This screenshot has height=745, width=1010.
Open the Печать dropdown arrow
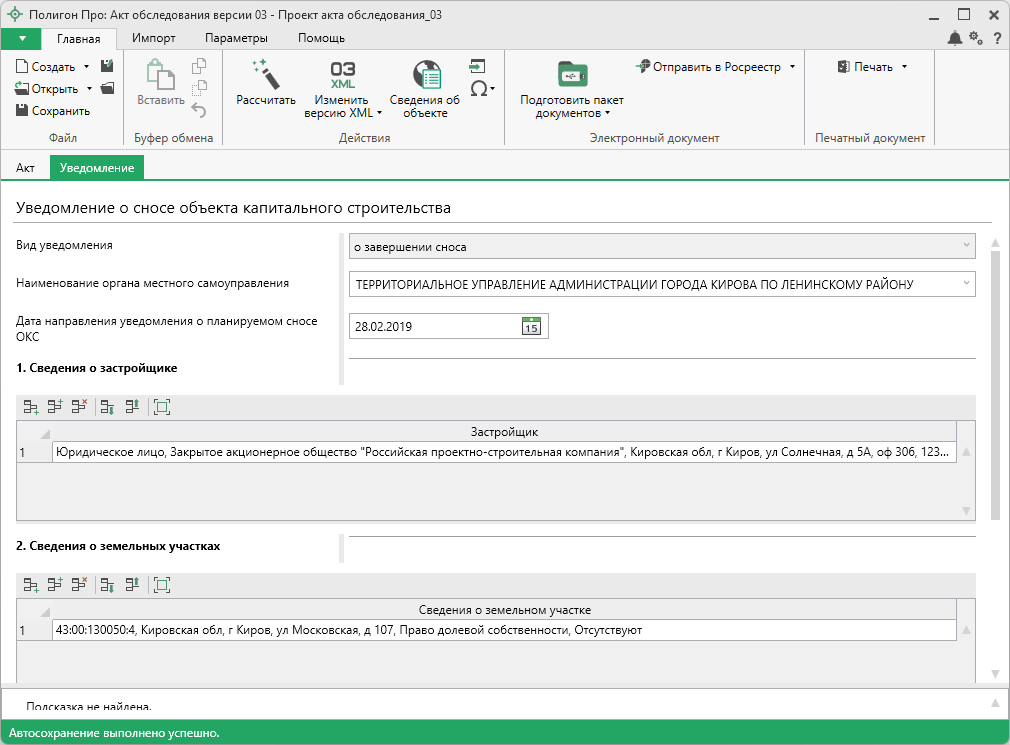[x=904, y=67]
